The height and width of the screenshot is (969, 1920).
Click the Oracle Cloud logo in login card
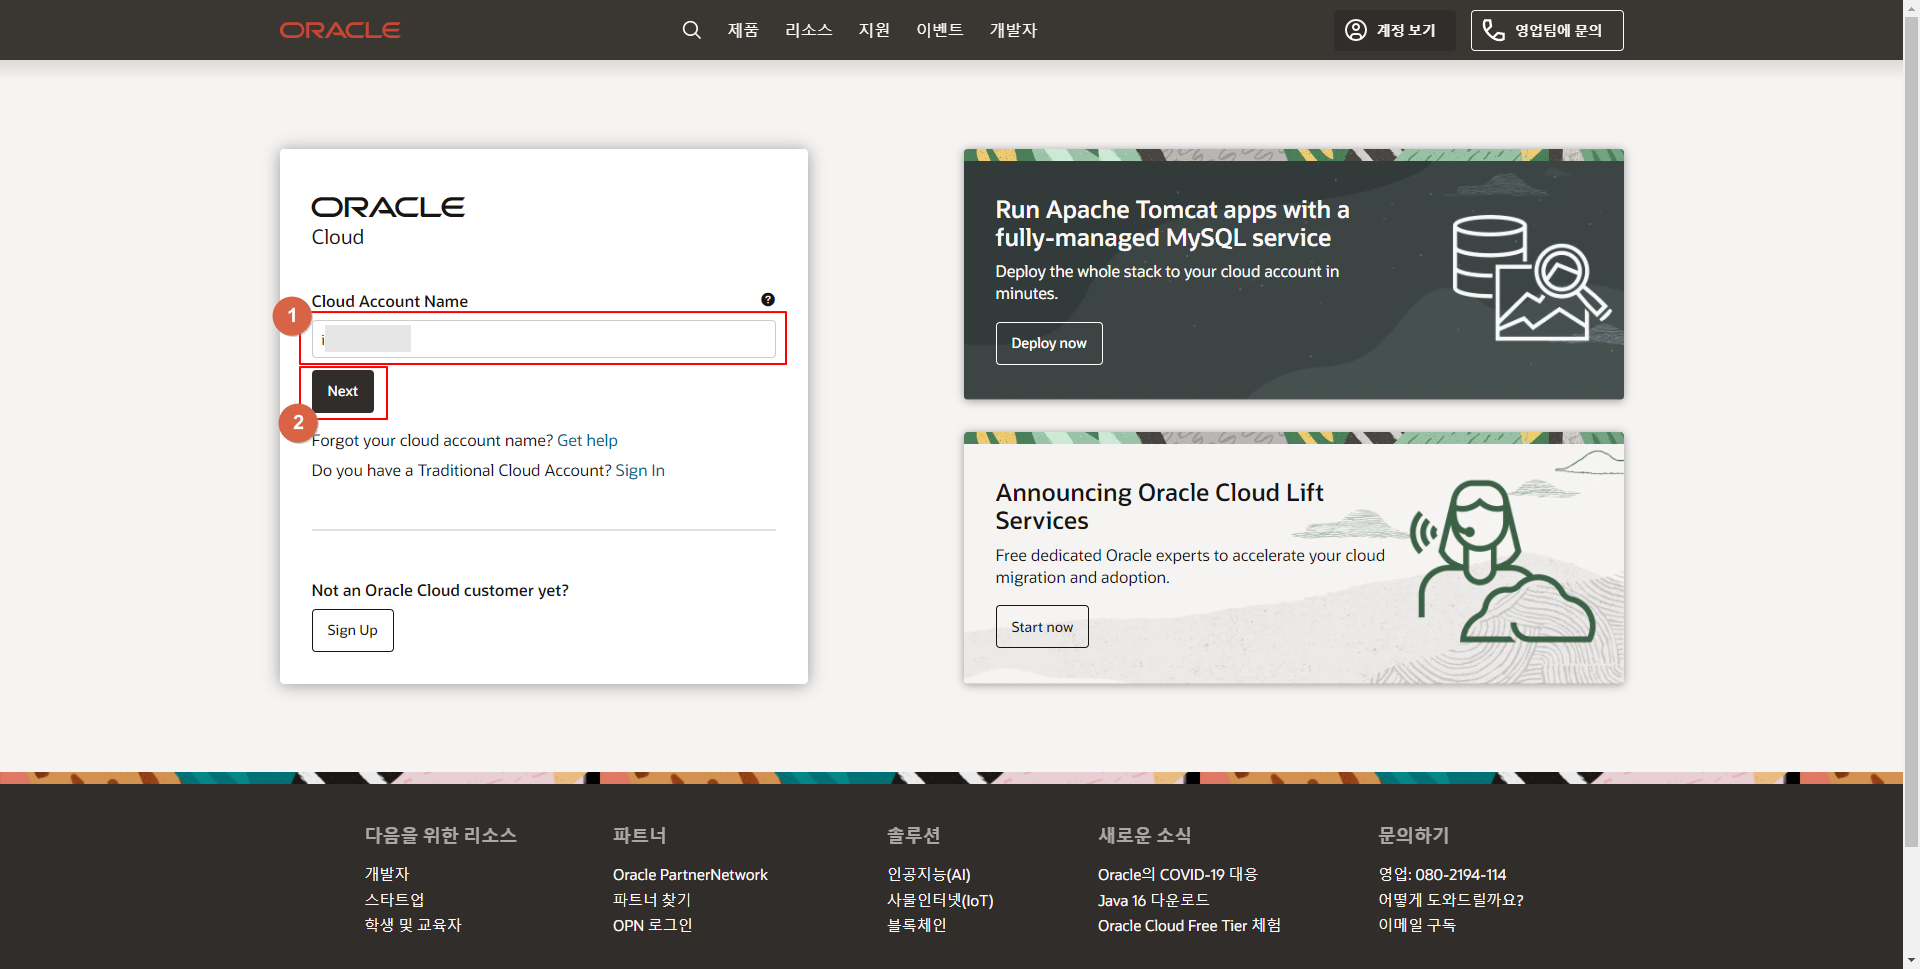click(x=388, y=221)
